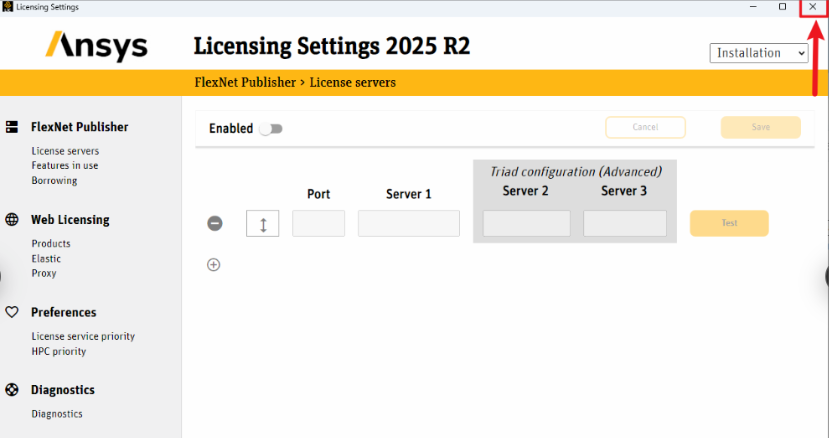
Task: Maximize the Licensing Settings window
Action: 782,7
